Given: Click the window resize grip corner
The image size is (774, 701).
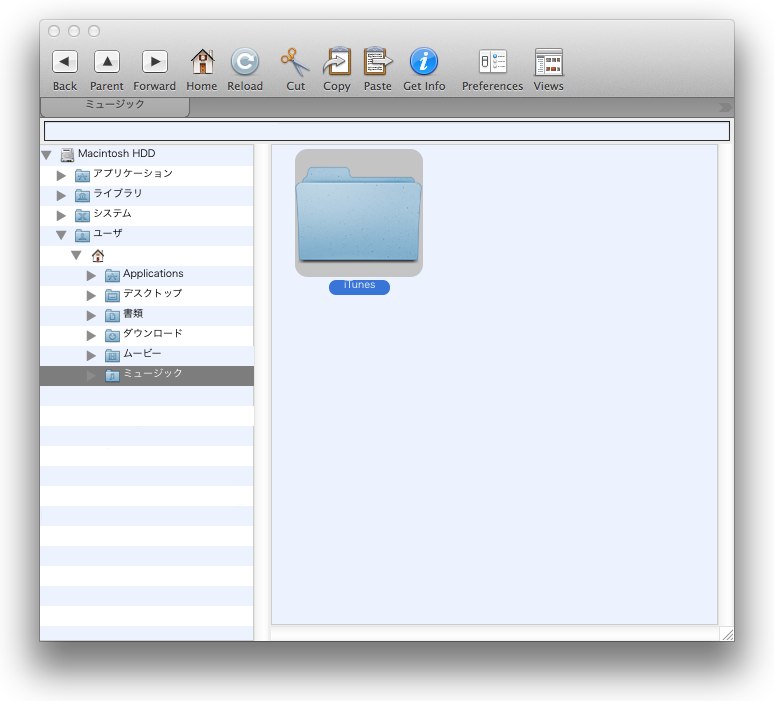Looking at the screenshot, I should click(x=727, y=634).
